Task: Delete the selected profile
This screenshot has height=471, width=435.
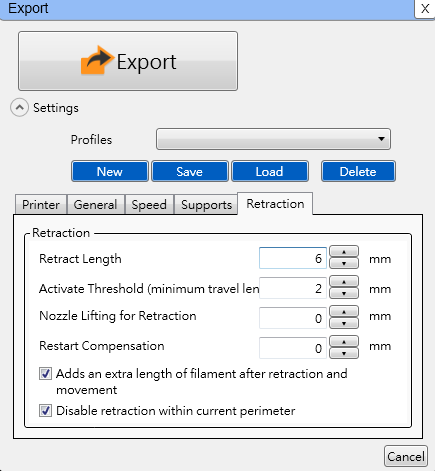Action: (x=358, y=171)
